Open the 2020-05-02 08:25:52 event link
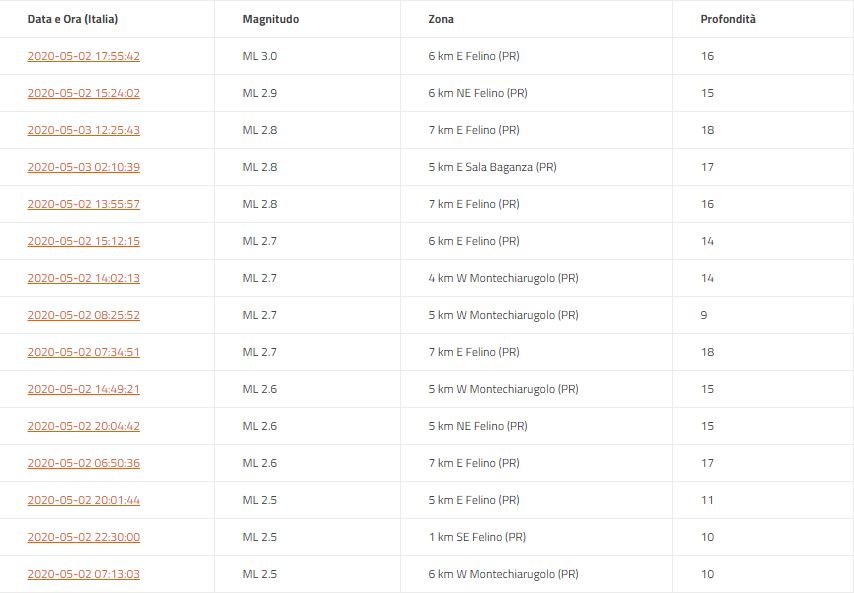The height and width of the screenshot is (593, 854). 83,315
